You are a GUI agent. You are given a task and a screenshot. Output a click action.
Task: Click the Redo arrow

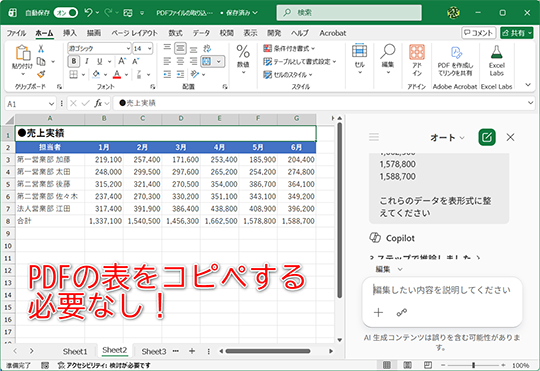(108, 13)
